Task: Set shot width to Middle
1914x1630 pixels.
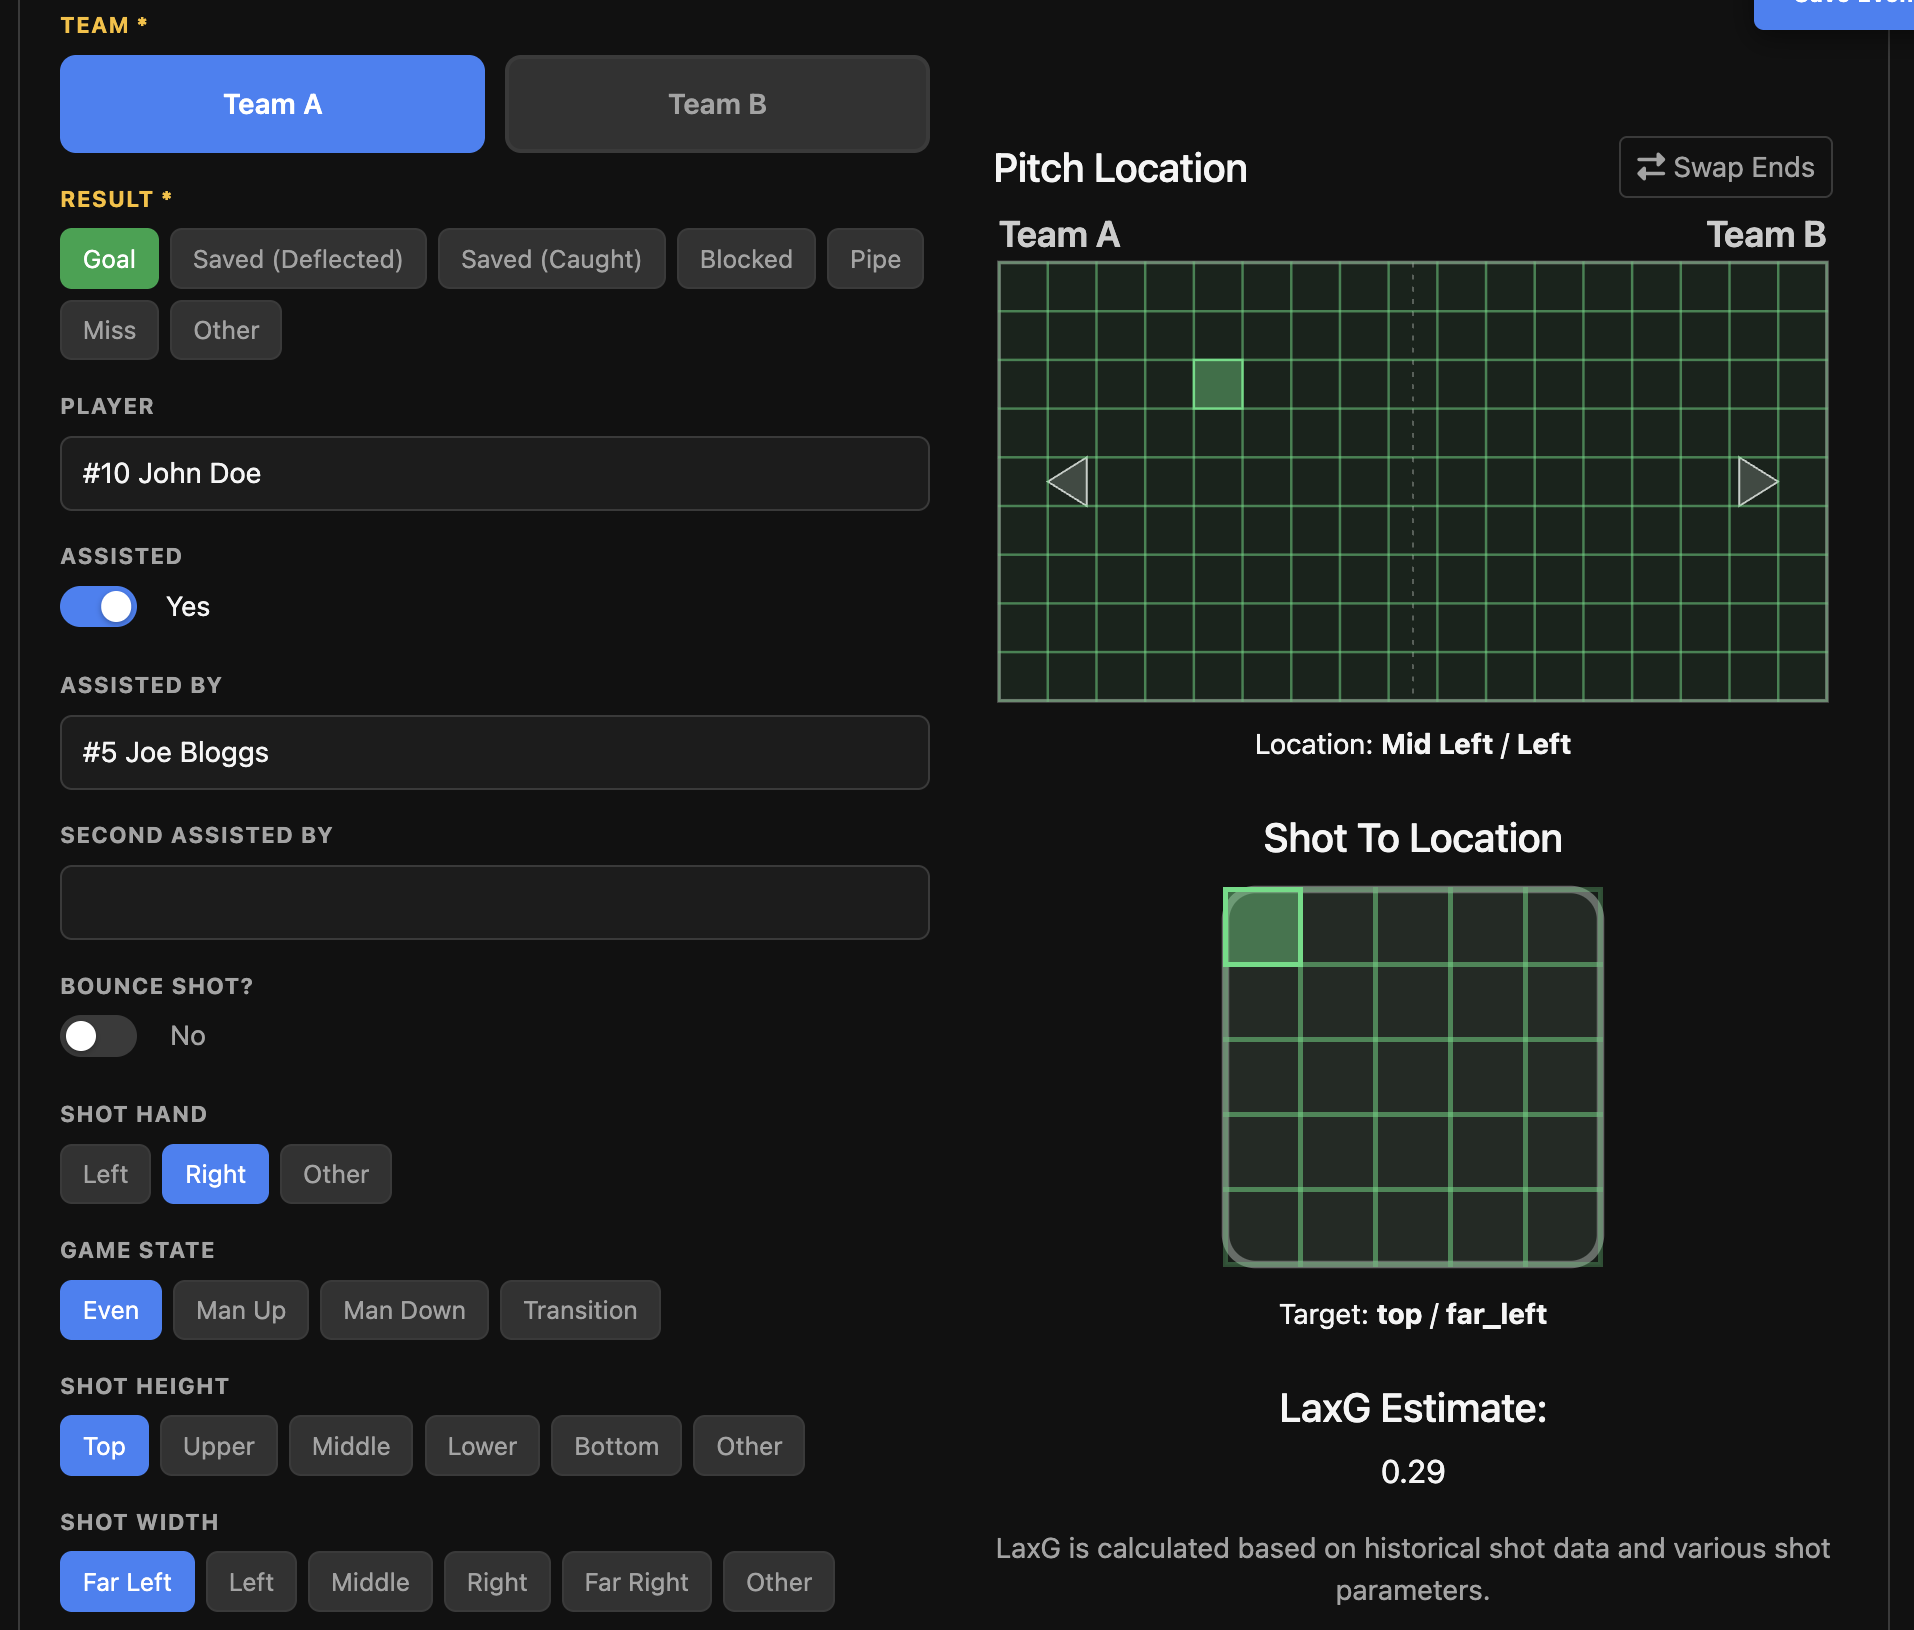Action: tap(370, 1582)
